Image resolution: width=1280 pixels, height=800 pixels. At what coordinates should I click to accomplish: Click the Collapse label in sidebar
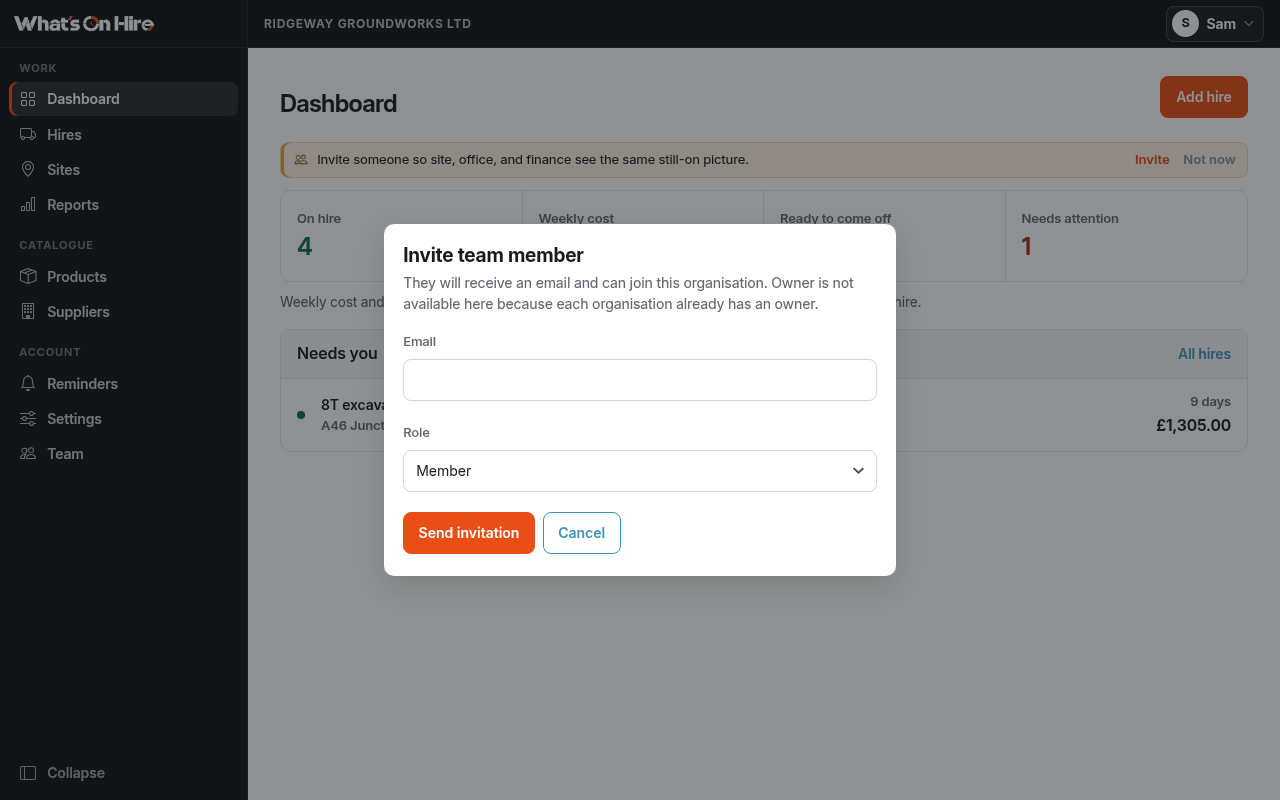click(76, 772)
